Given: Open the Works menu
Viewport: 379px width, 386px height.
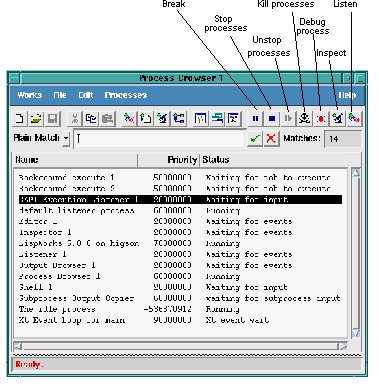Looking at the screenshot, I should (x=29, y=95).
